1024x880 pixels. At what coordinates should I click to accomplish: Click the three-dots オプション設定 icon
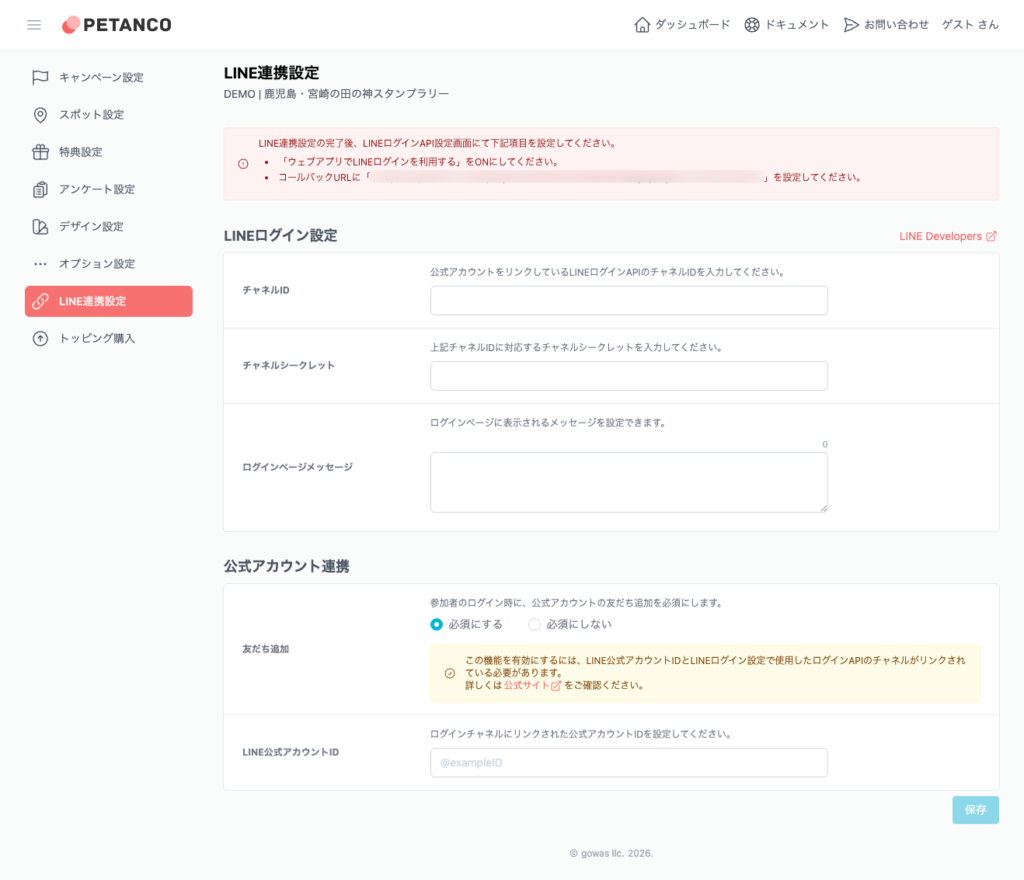[x=39, y=264]
